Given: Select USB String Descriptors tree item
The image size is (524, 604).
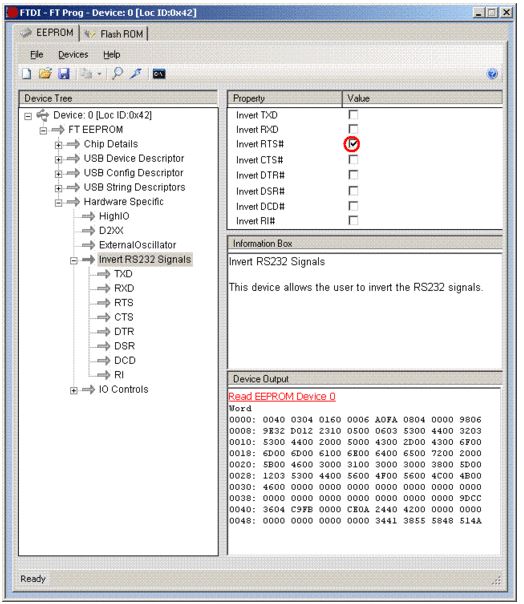Looking at the screenshot, I should pyautogui.click(x=134, y=187).
